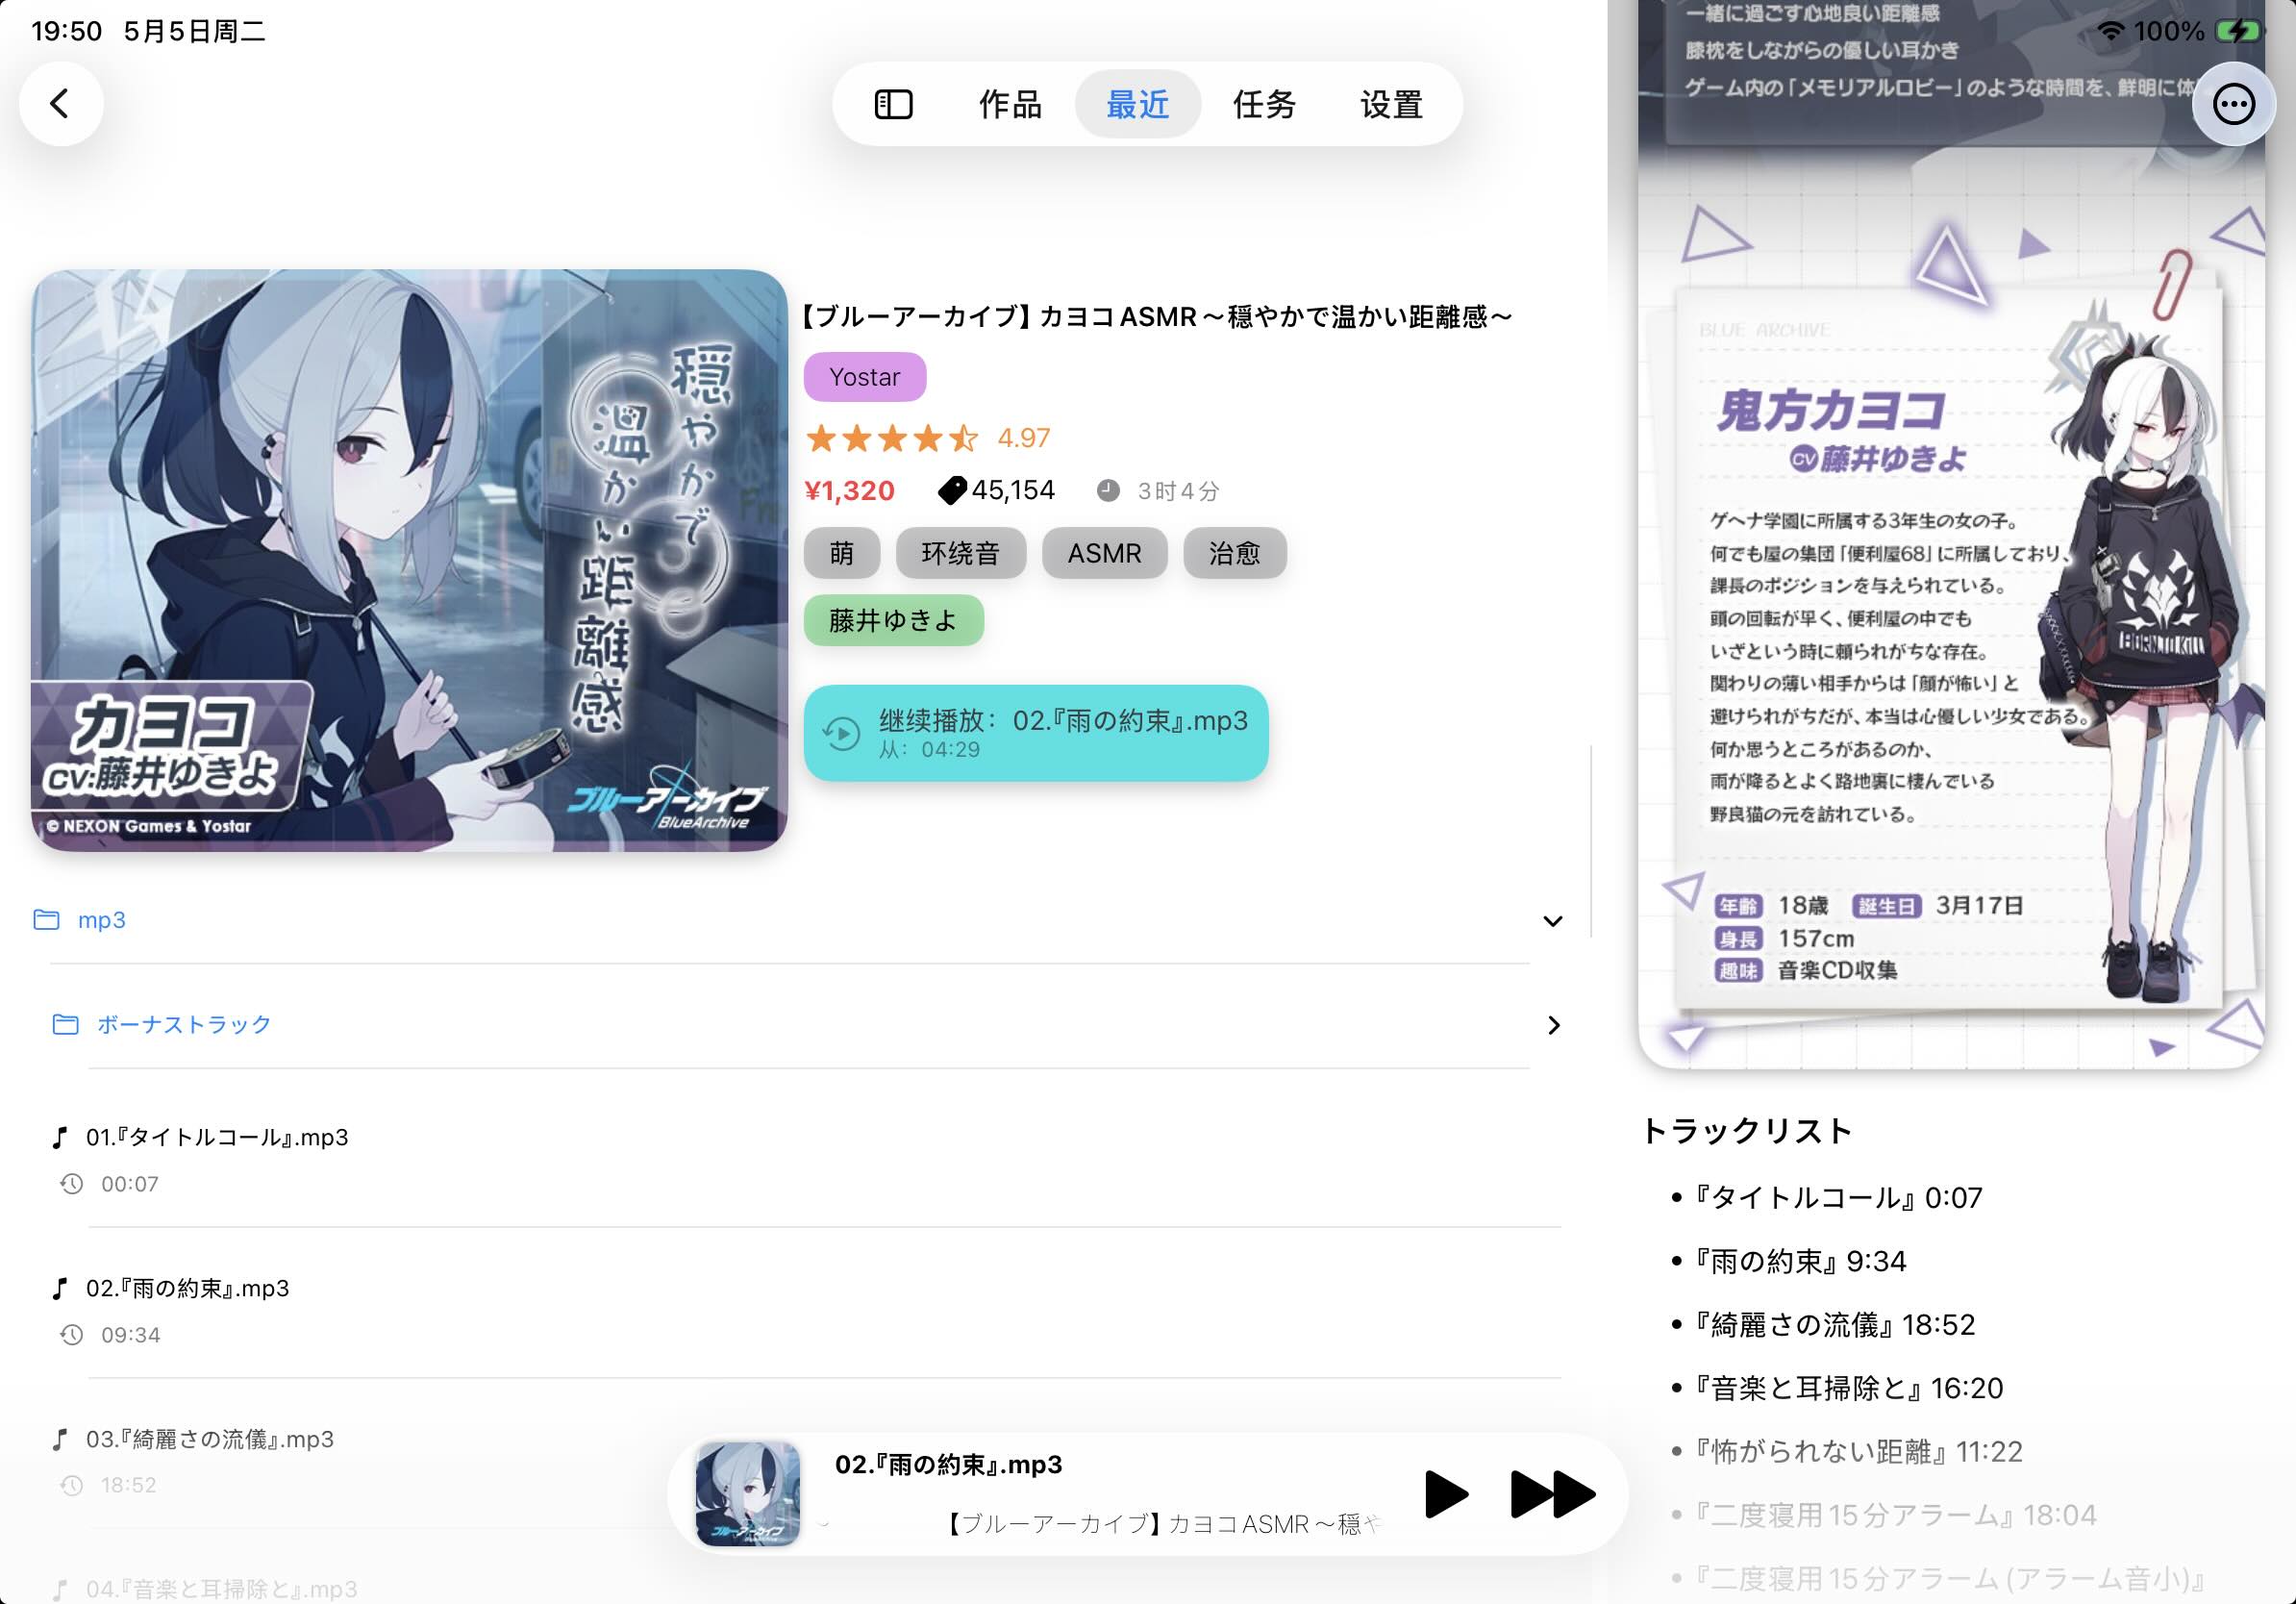Open the mini player album thumbnail

tap(748, 1493)
